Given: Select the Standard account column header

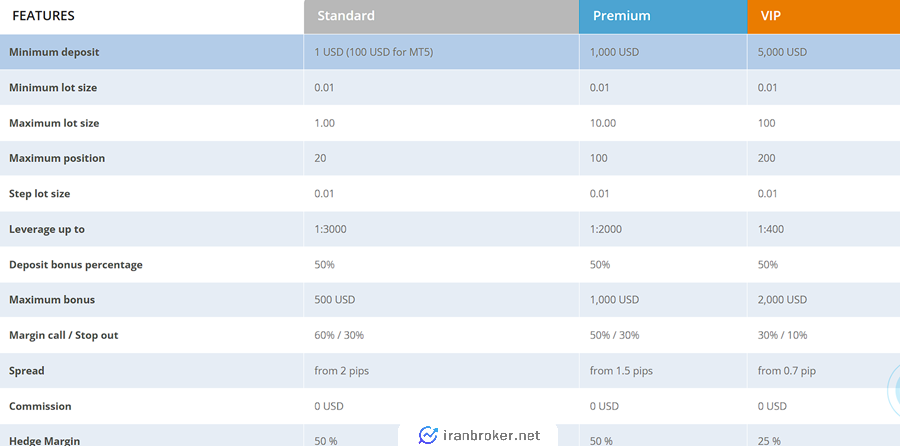Looking at the screenshot, I should 441,16.
